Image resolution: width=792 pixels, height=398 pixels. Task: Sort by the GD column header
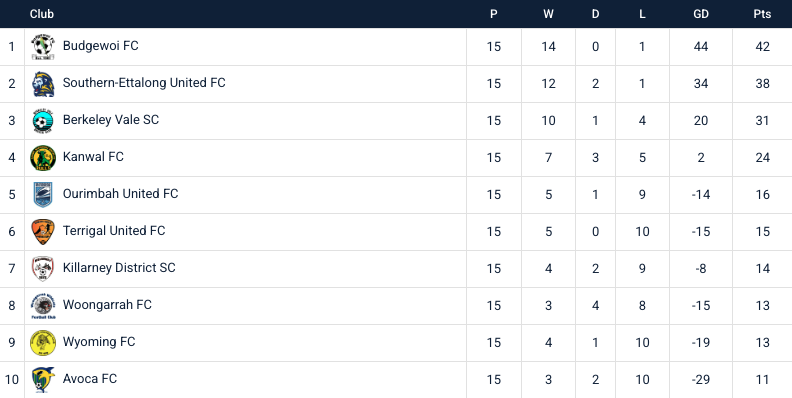(x=701, y=14)
